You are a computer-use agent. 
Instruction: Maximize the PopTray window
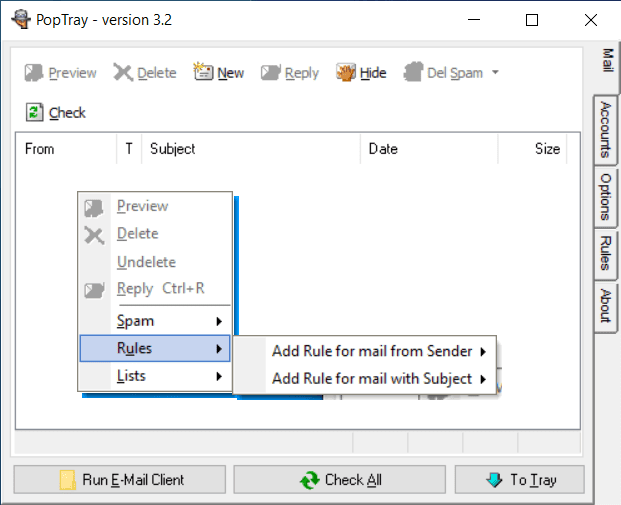tap(532, 20)
